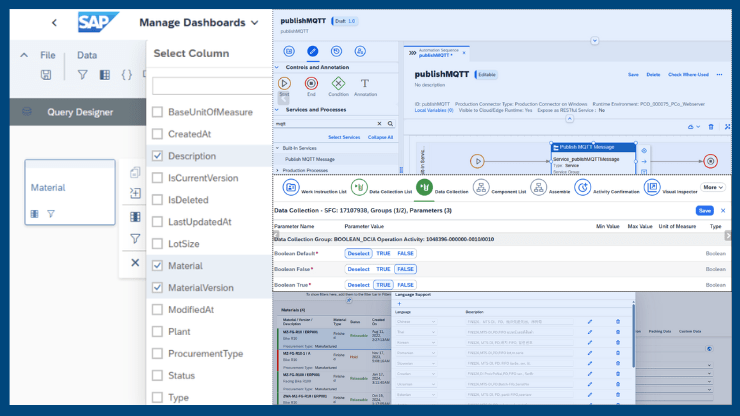Viewport: 740px width, 416px height.
Task: Collapse the toolbar with caret left of File
Action: pyautogui.click(x=24, y=55)
